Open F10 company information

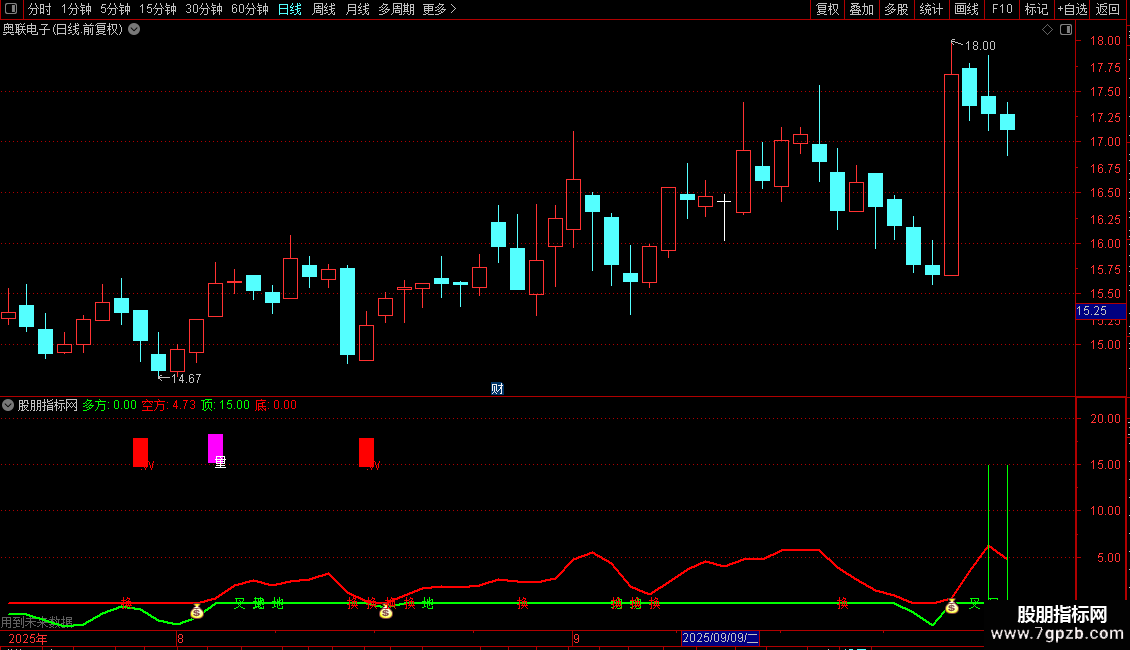1002,9
